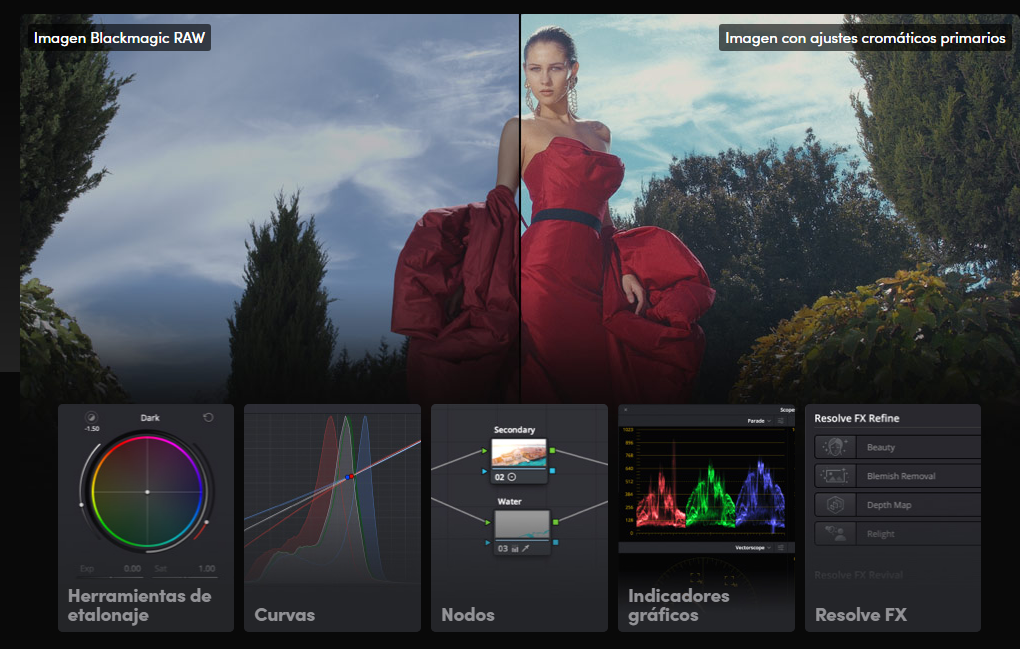Viewport: 1020px width, 649px height.
Task: Click the circle icon on node 02
Action: click(x=512, y=477)
